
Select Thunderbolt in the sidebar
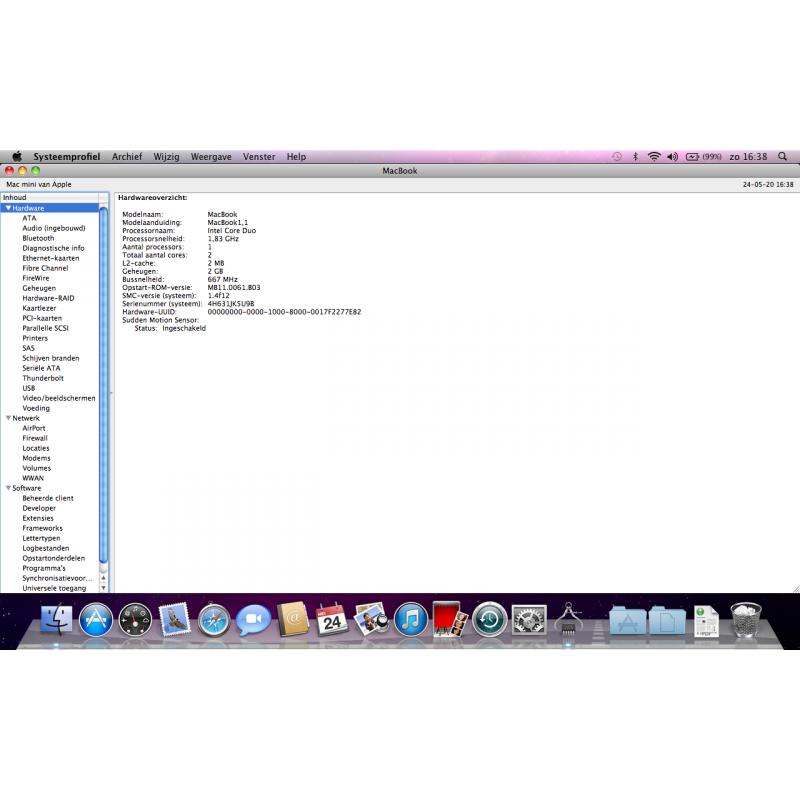43,378
